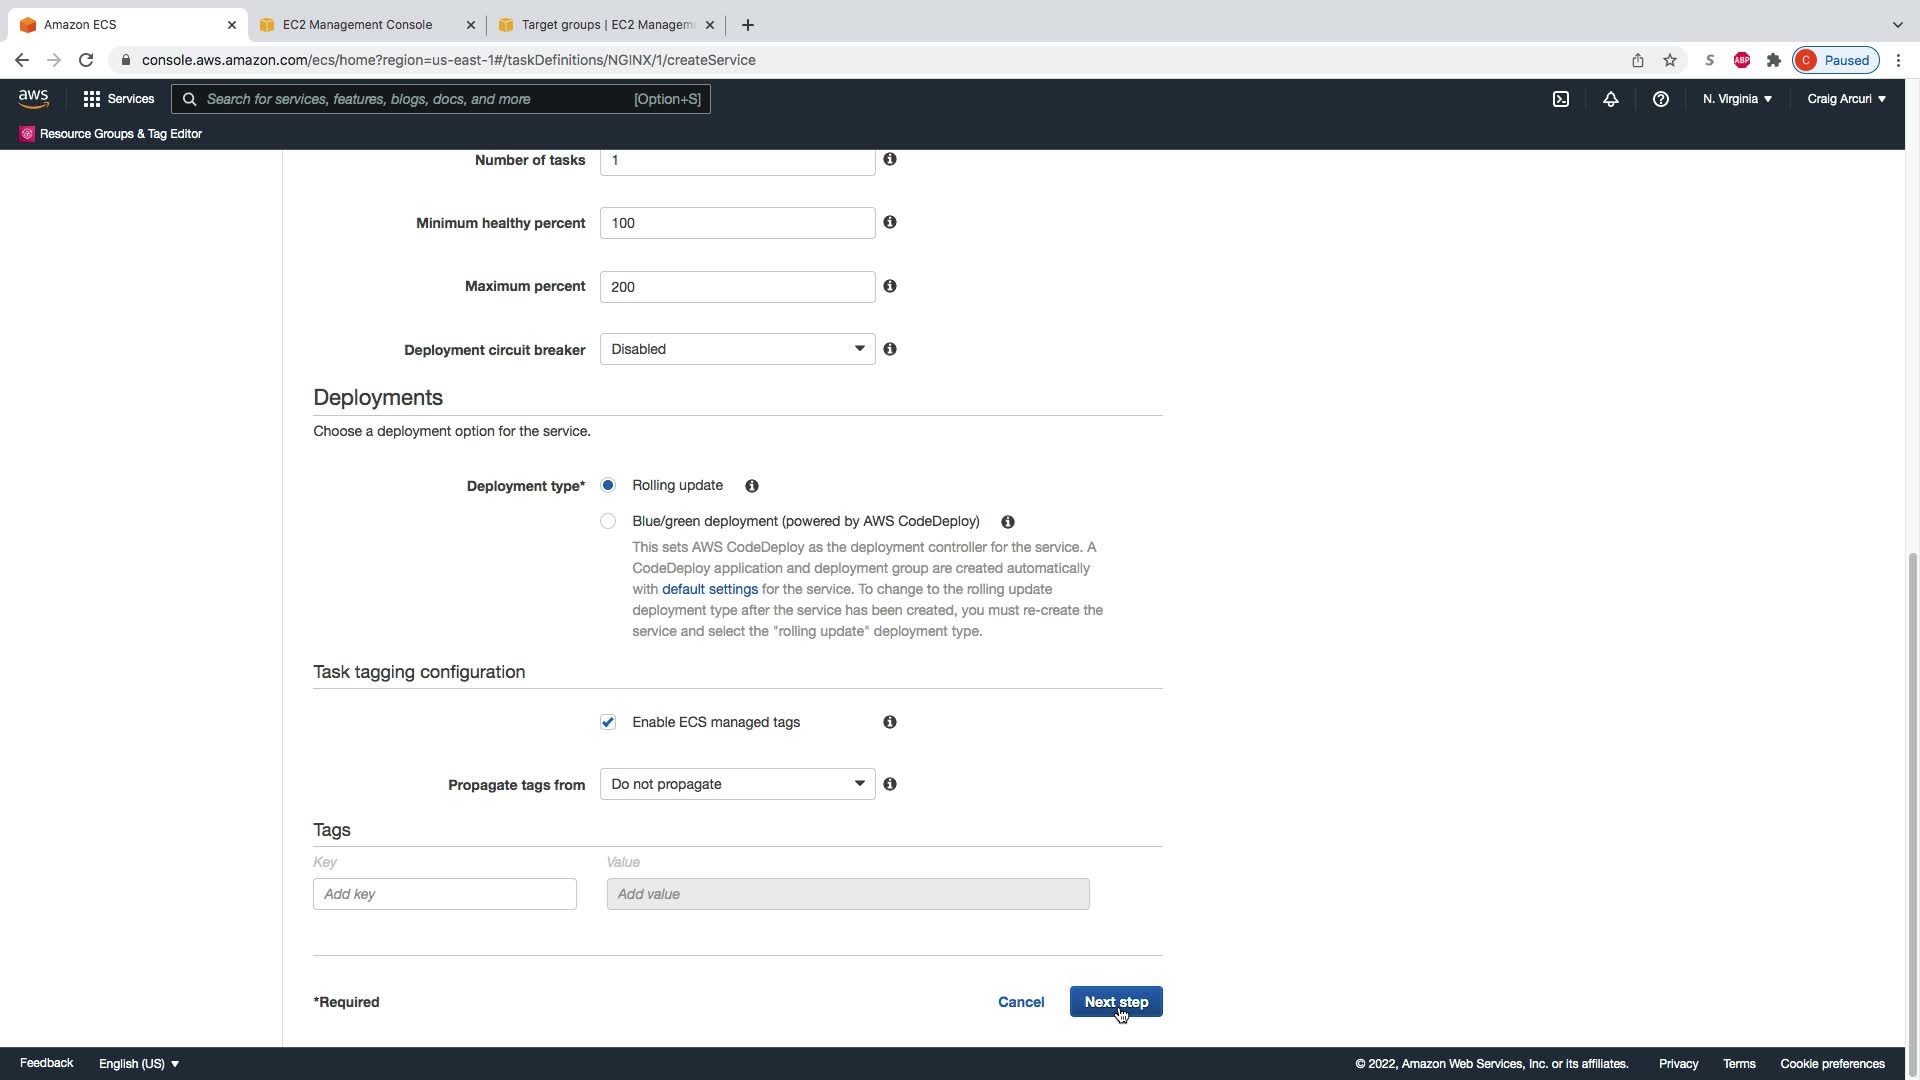This screenshot has width=1920, height=1080.
Task: Open N. Virginia region selector
Action: pyautogui.click(x=1737, y=99)
